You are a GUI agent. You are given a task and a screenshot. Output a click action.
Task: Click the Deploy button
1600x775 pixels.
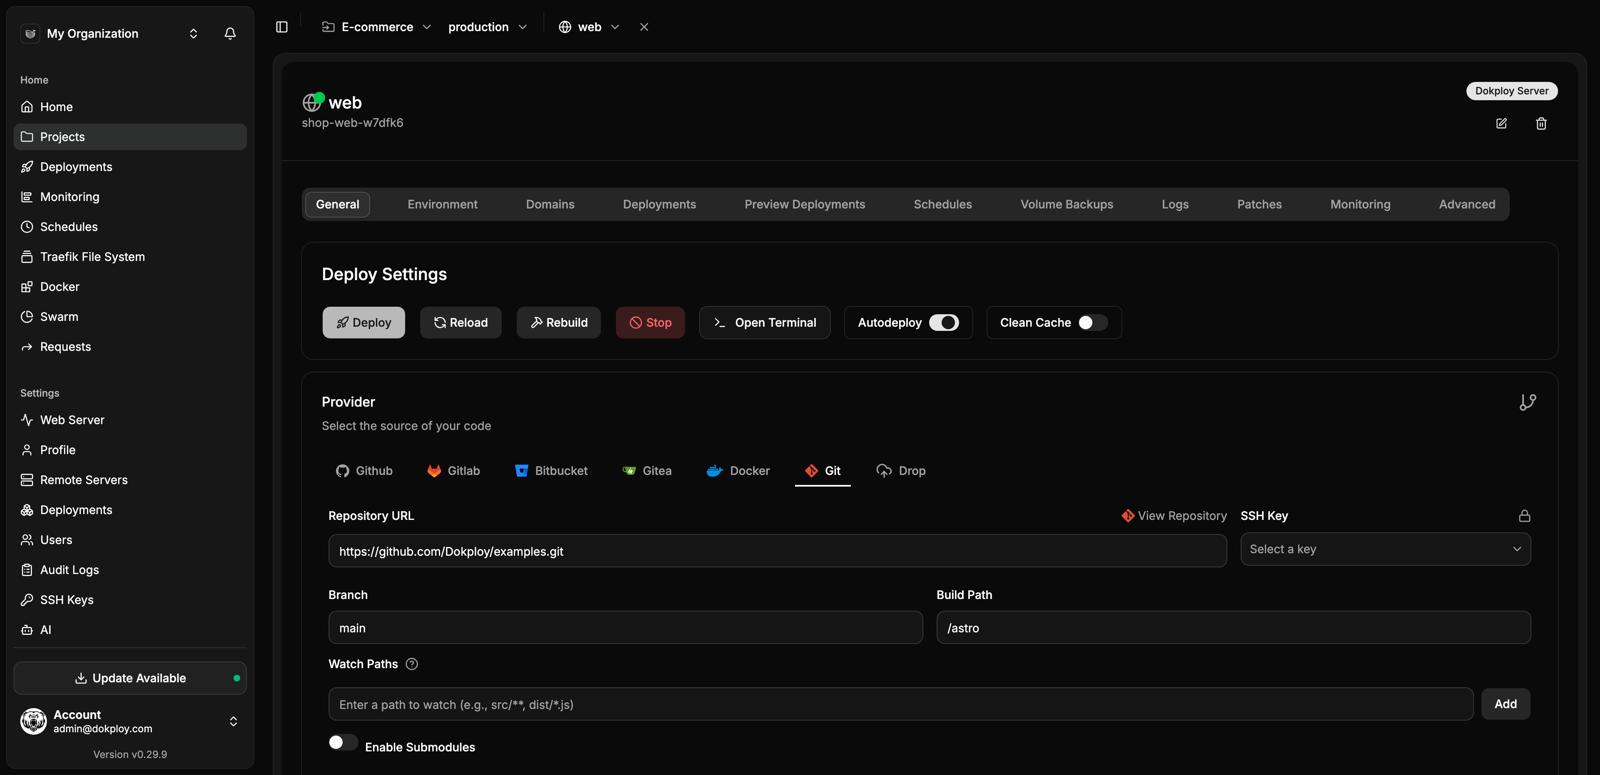point(364,323)
